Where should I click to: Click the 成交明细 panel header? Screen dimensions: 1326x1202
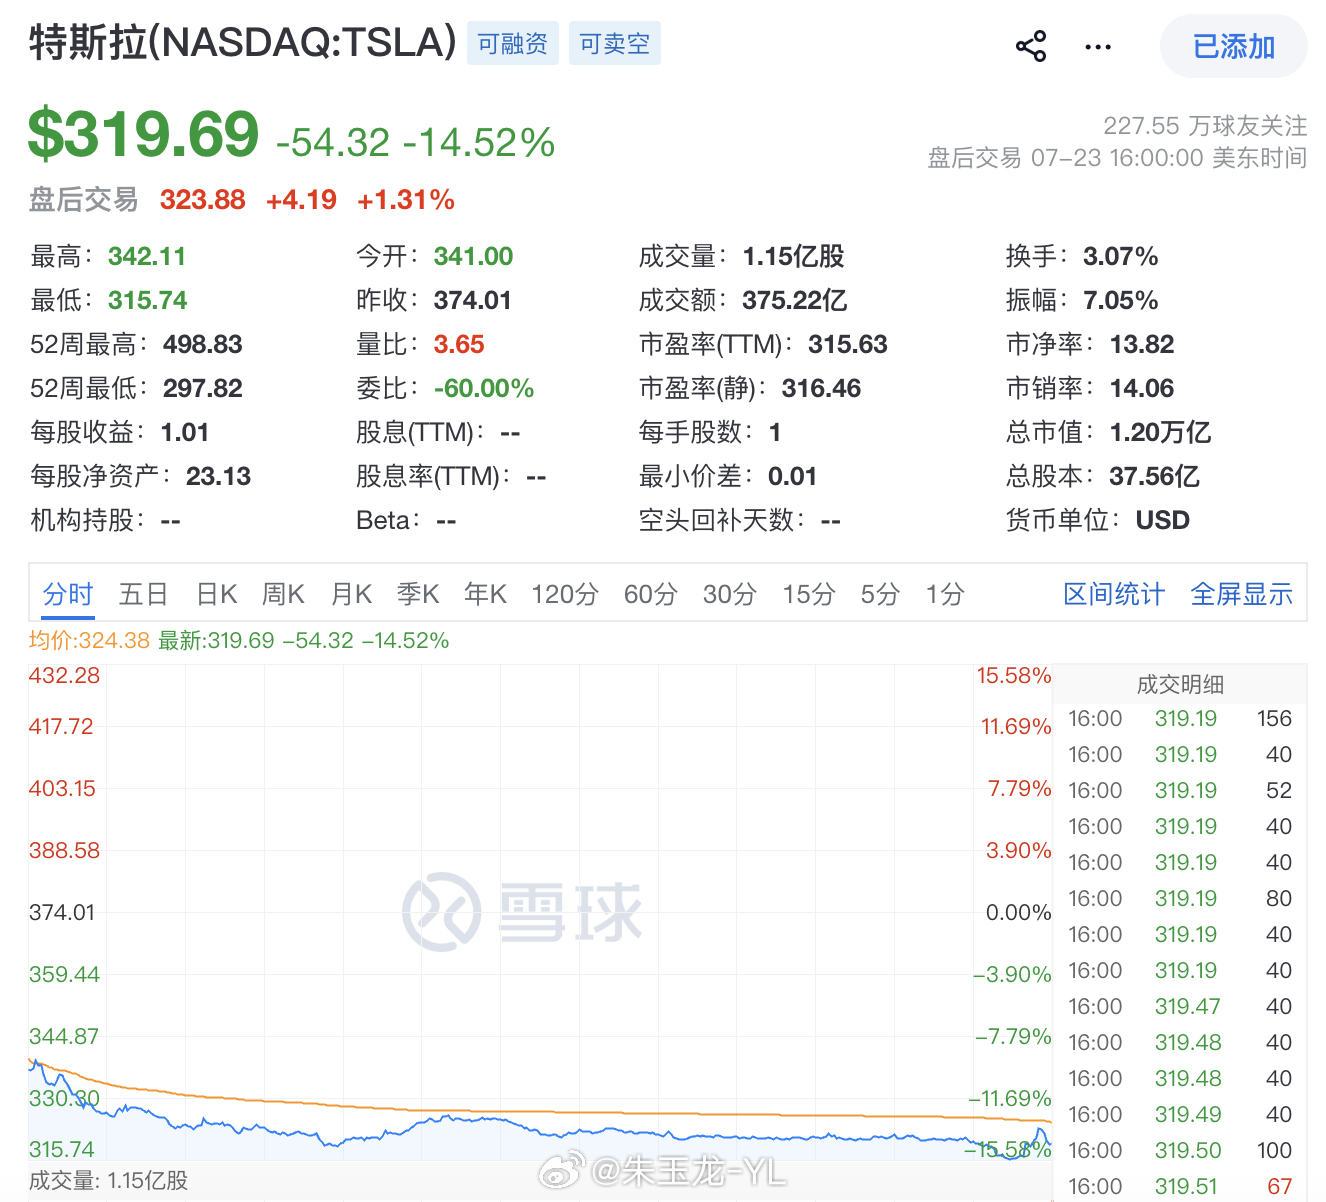click(1180, 684)
